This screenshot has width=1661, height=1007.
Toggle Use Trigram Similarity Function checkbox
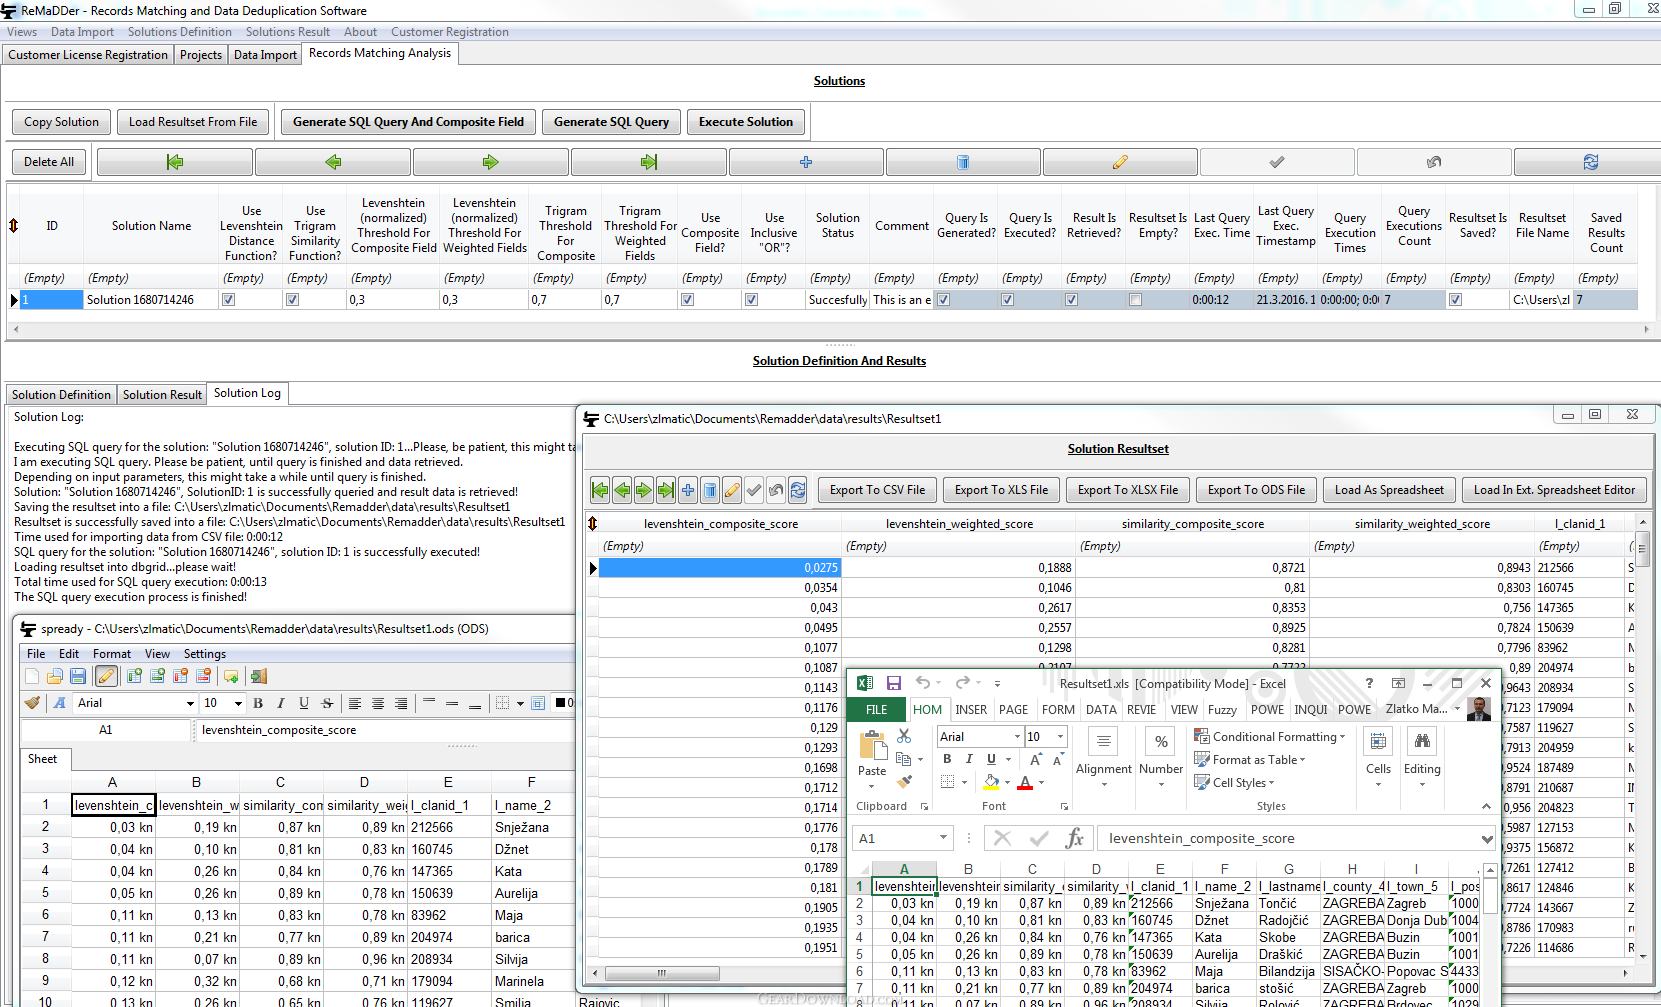pyautogui.click(x=293, y=300)
